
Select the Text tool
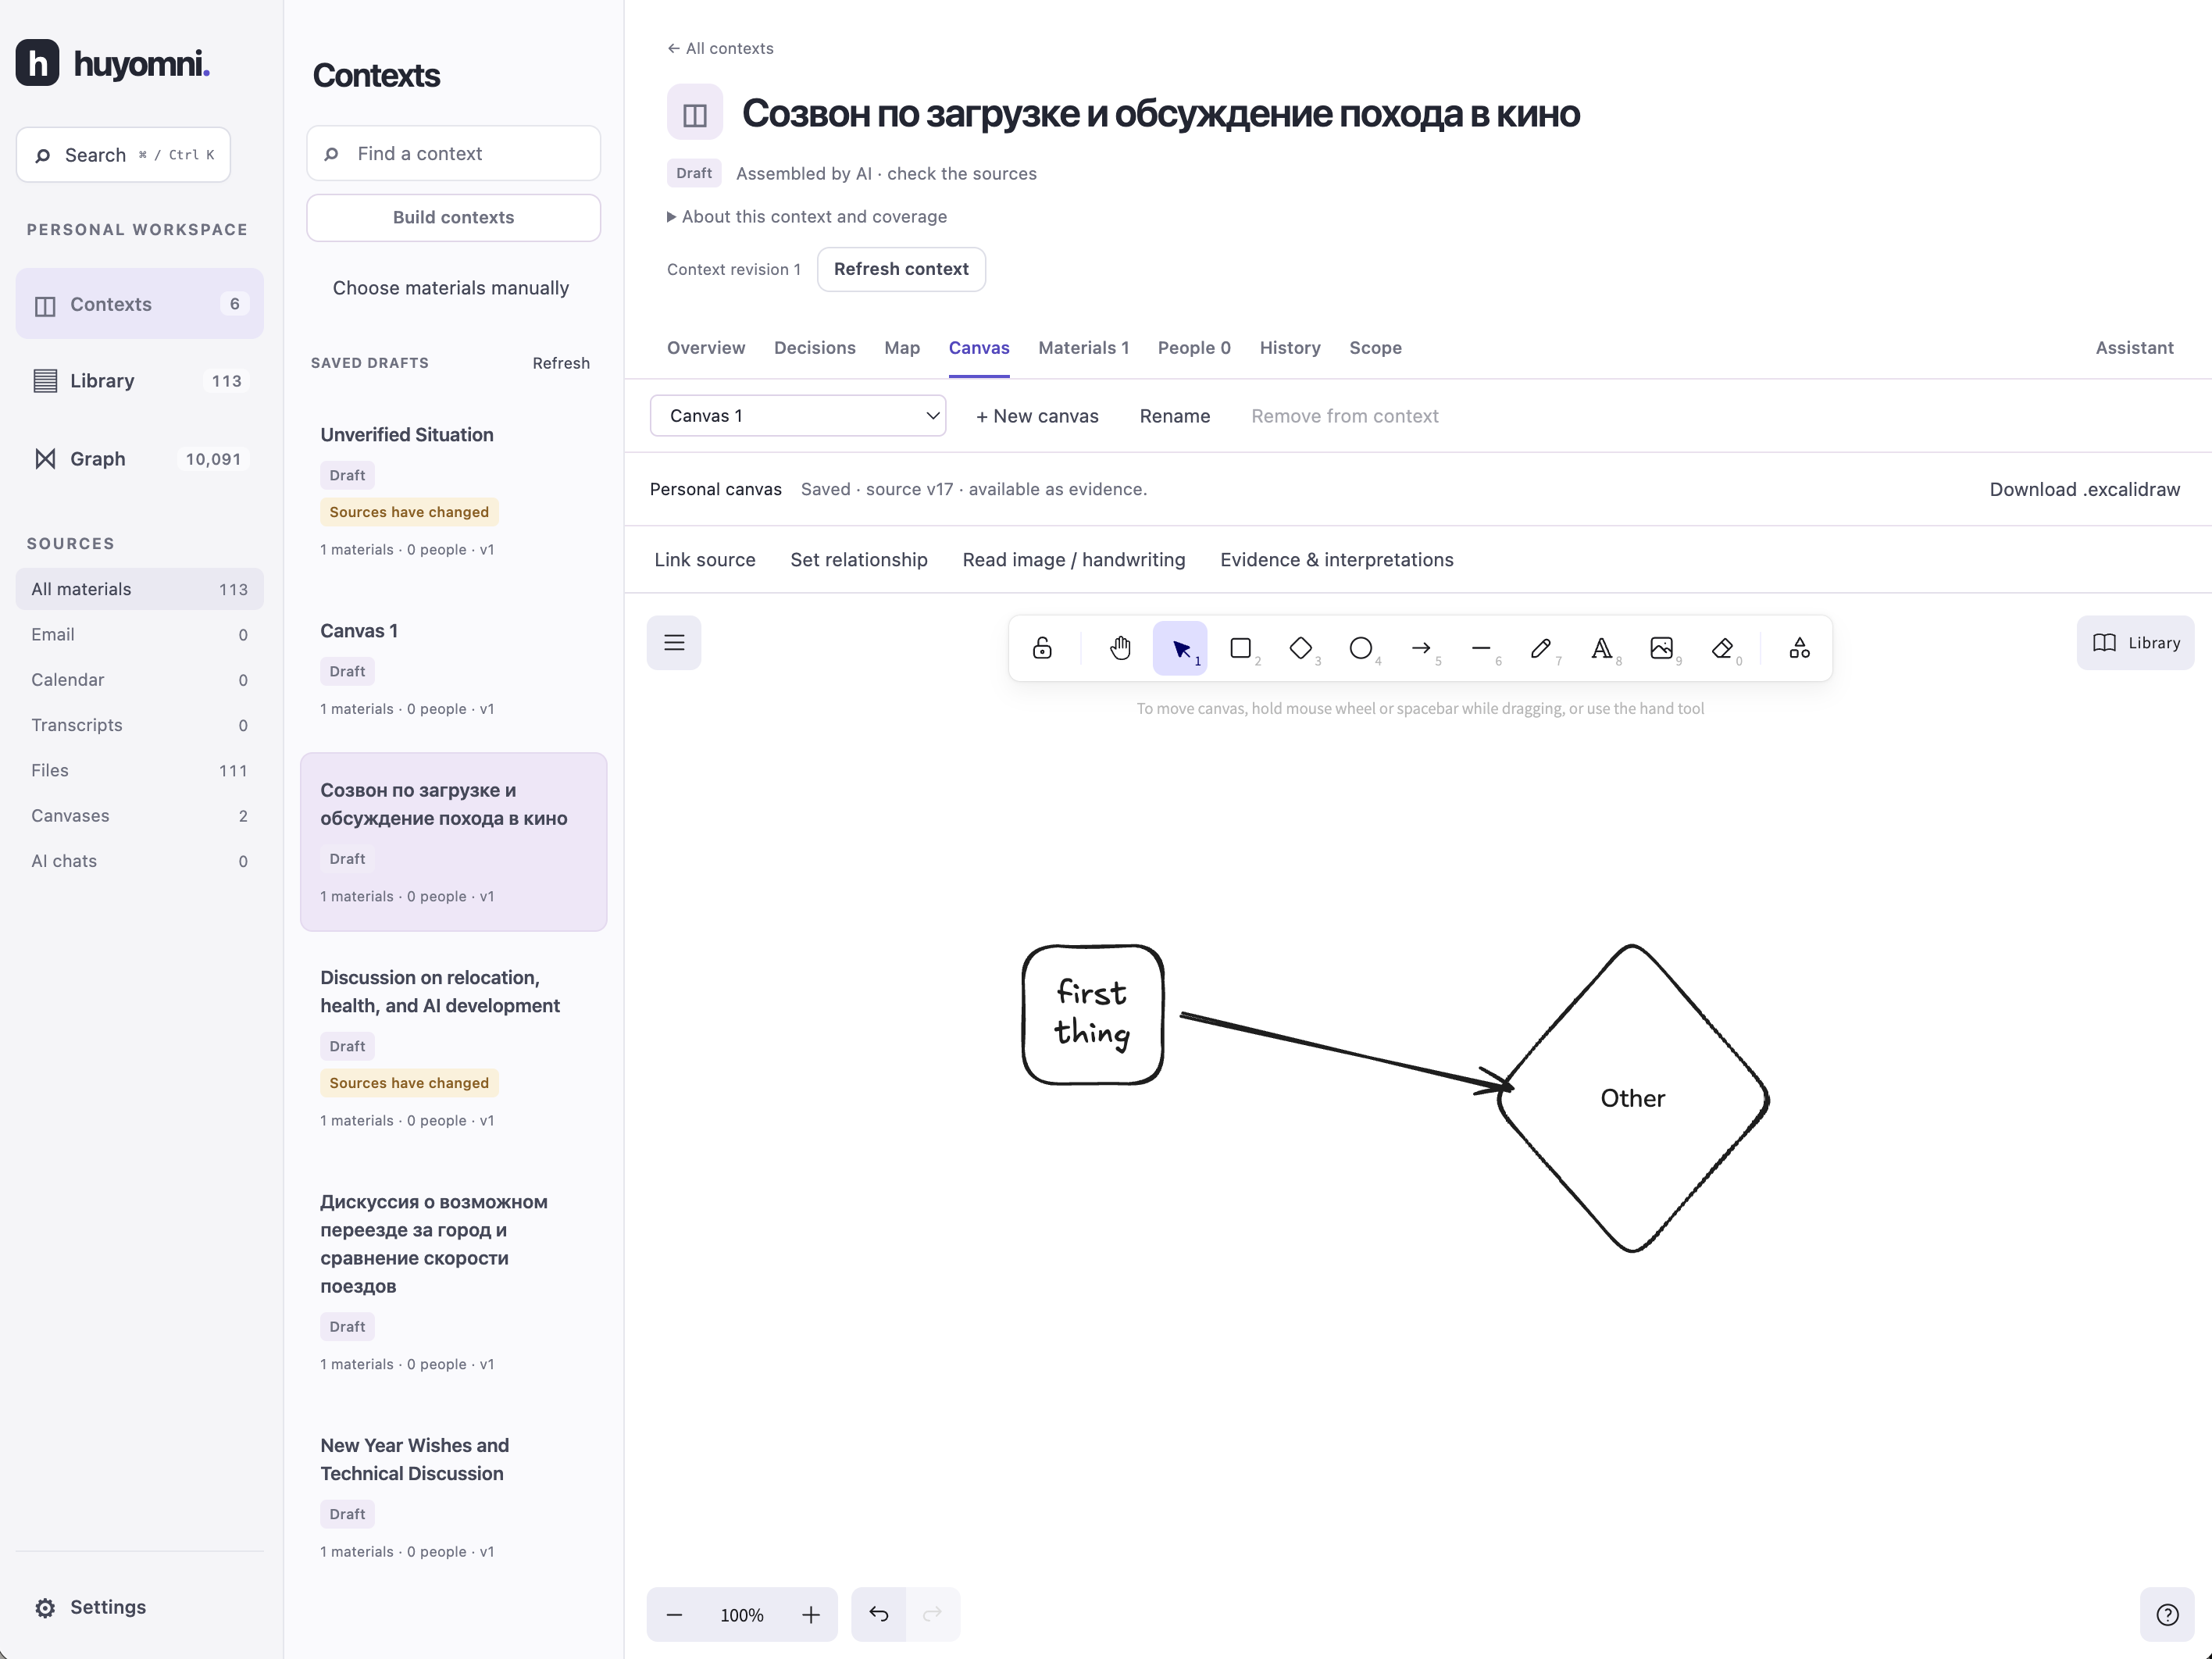[1601, 648]
